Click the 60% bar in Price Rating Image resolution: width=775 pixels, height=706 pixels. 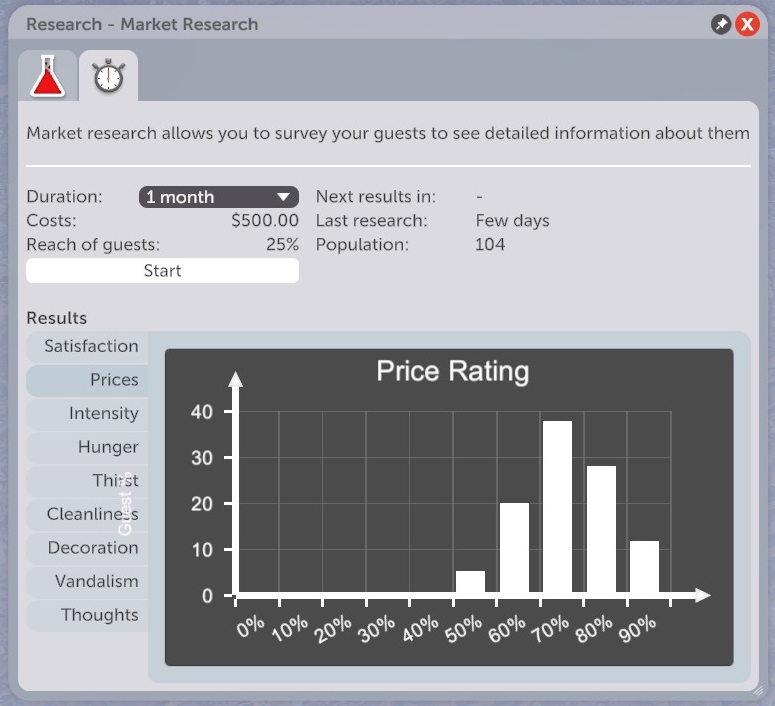coord(514,548)
